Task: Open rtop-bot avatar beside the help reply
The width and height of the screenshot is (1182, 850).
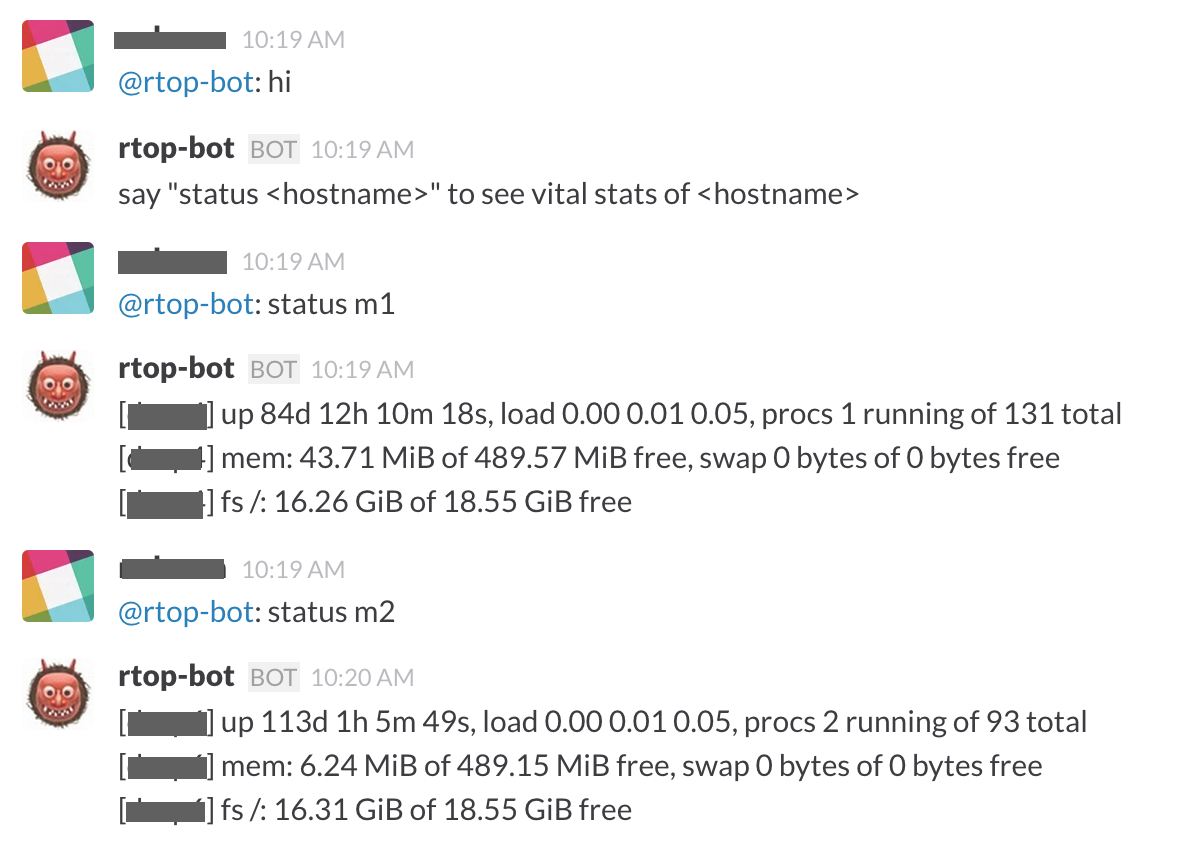Action: pyautogui.click(x=58, y=166)
